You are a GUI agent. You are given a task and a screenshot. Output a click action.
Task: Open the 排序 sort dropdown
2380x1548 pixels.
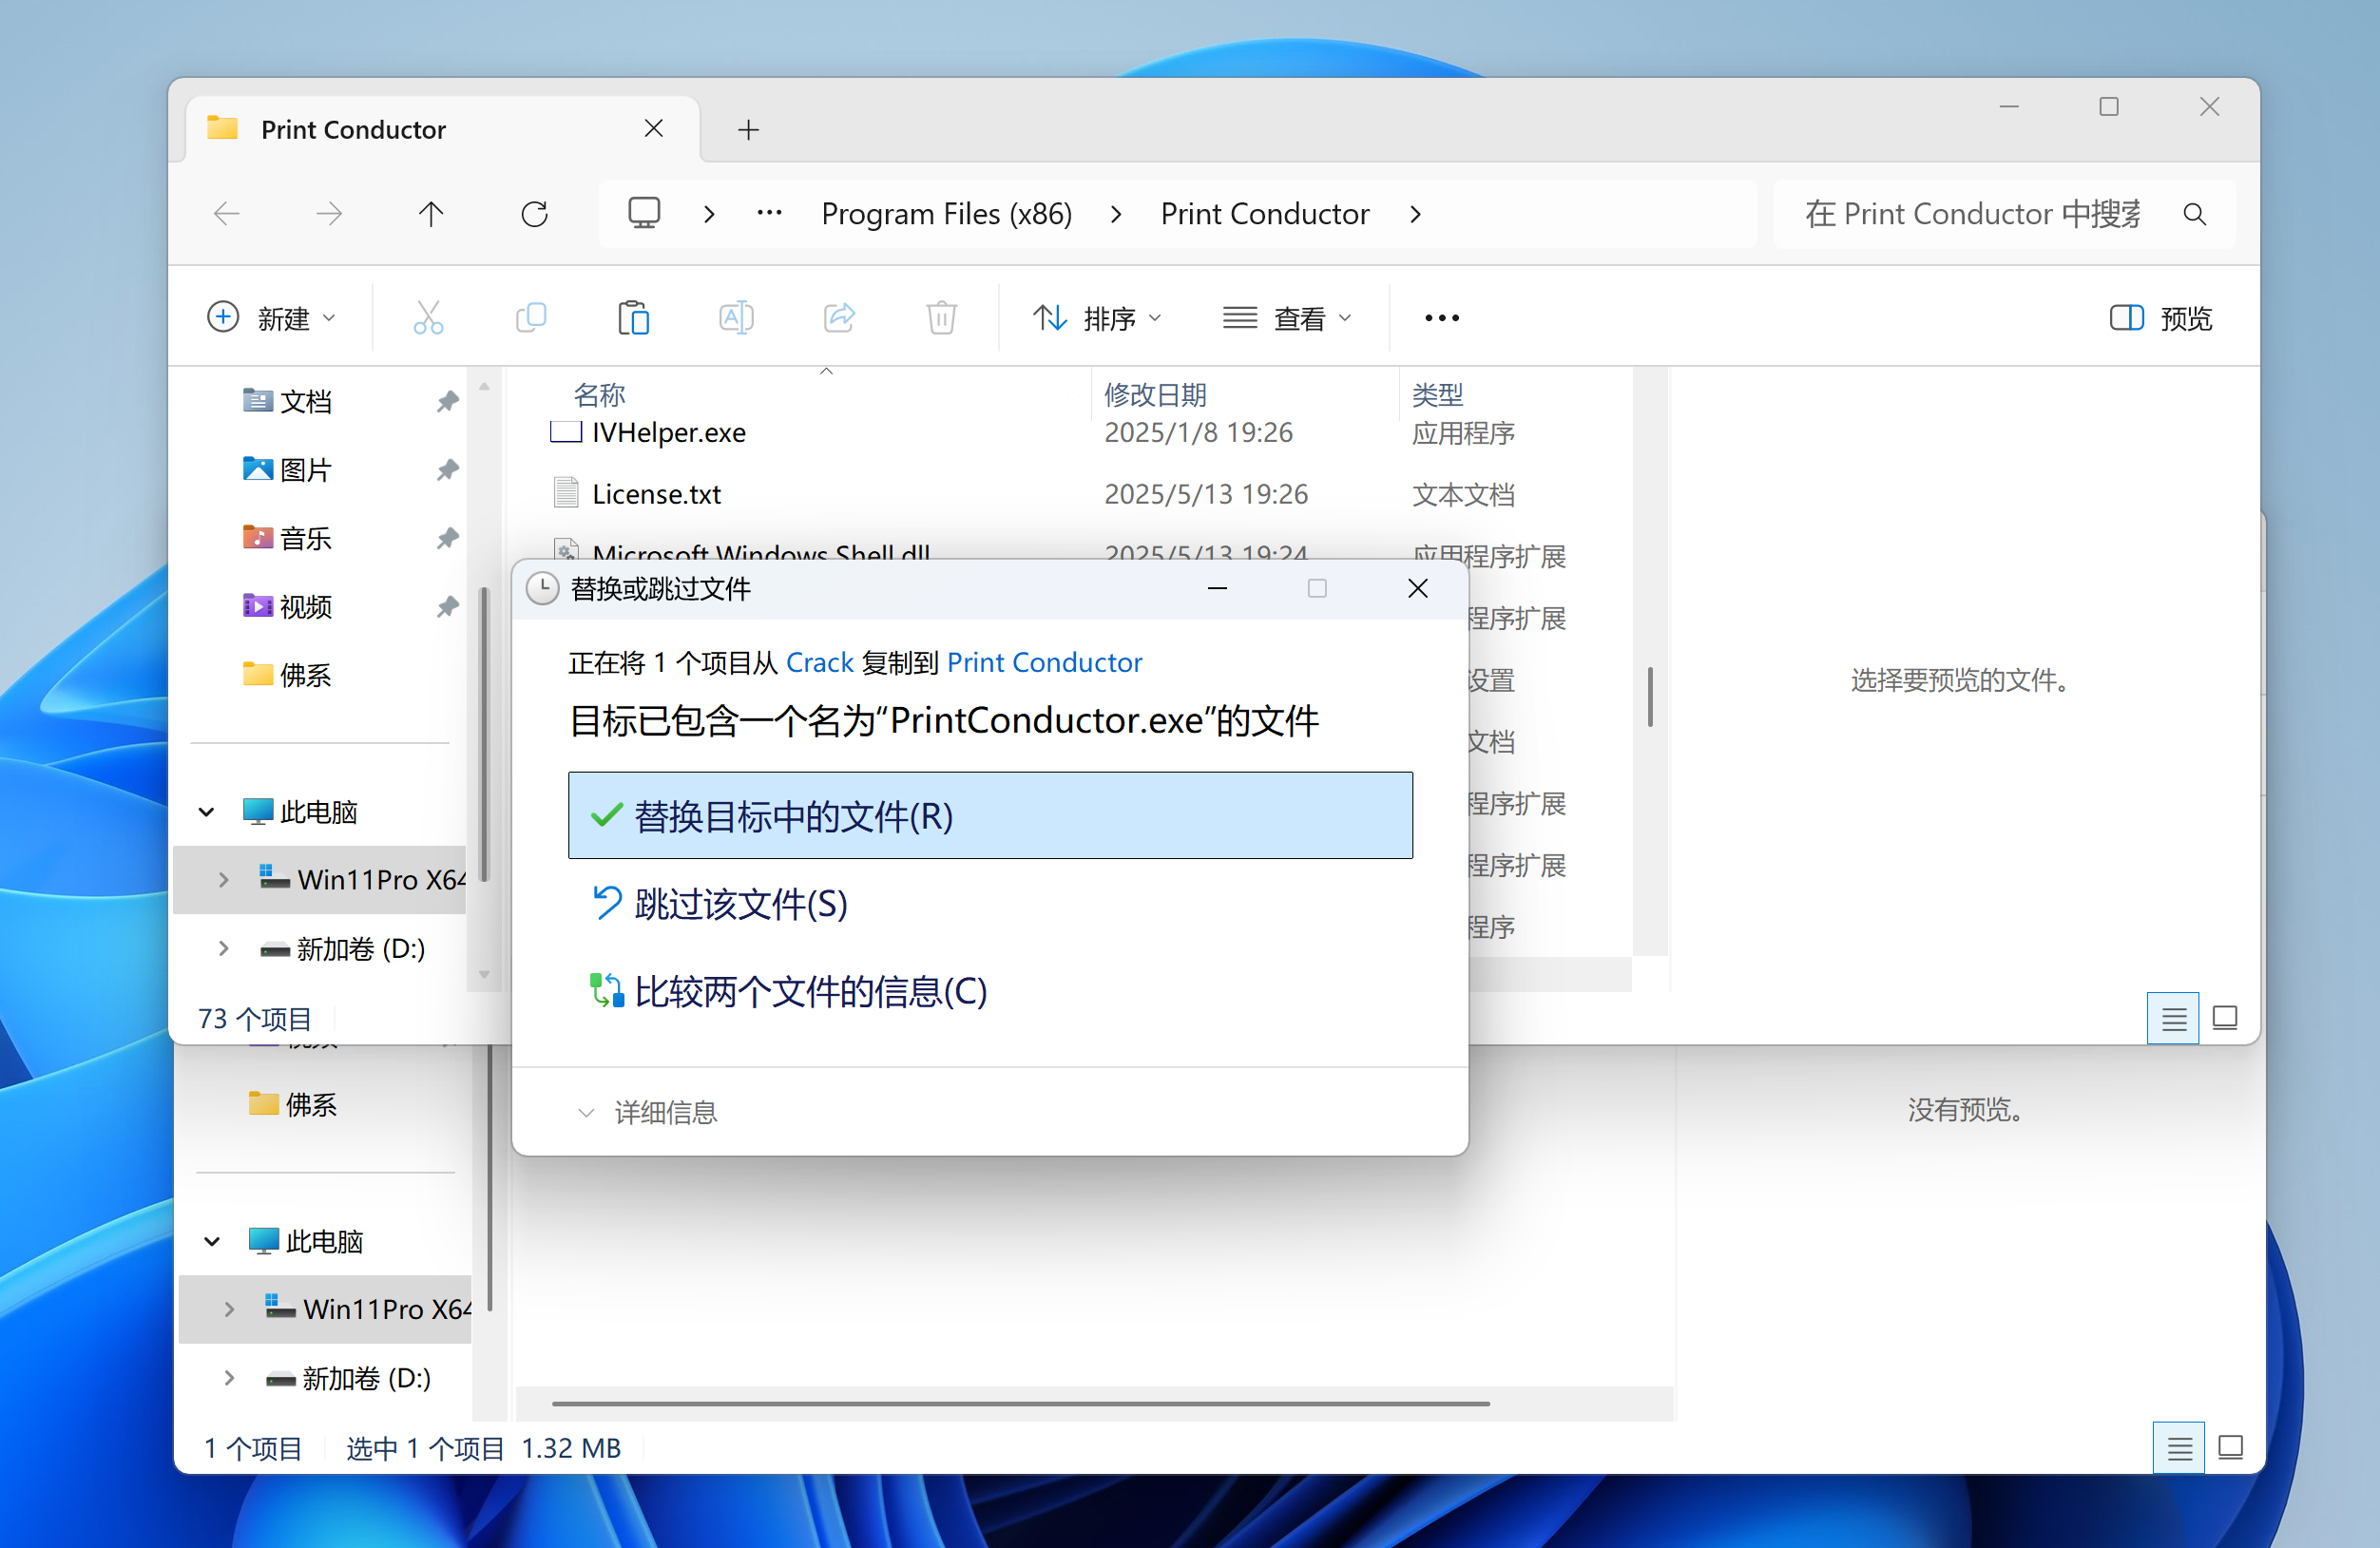click(1097, 318)
